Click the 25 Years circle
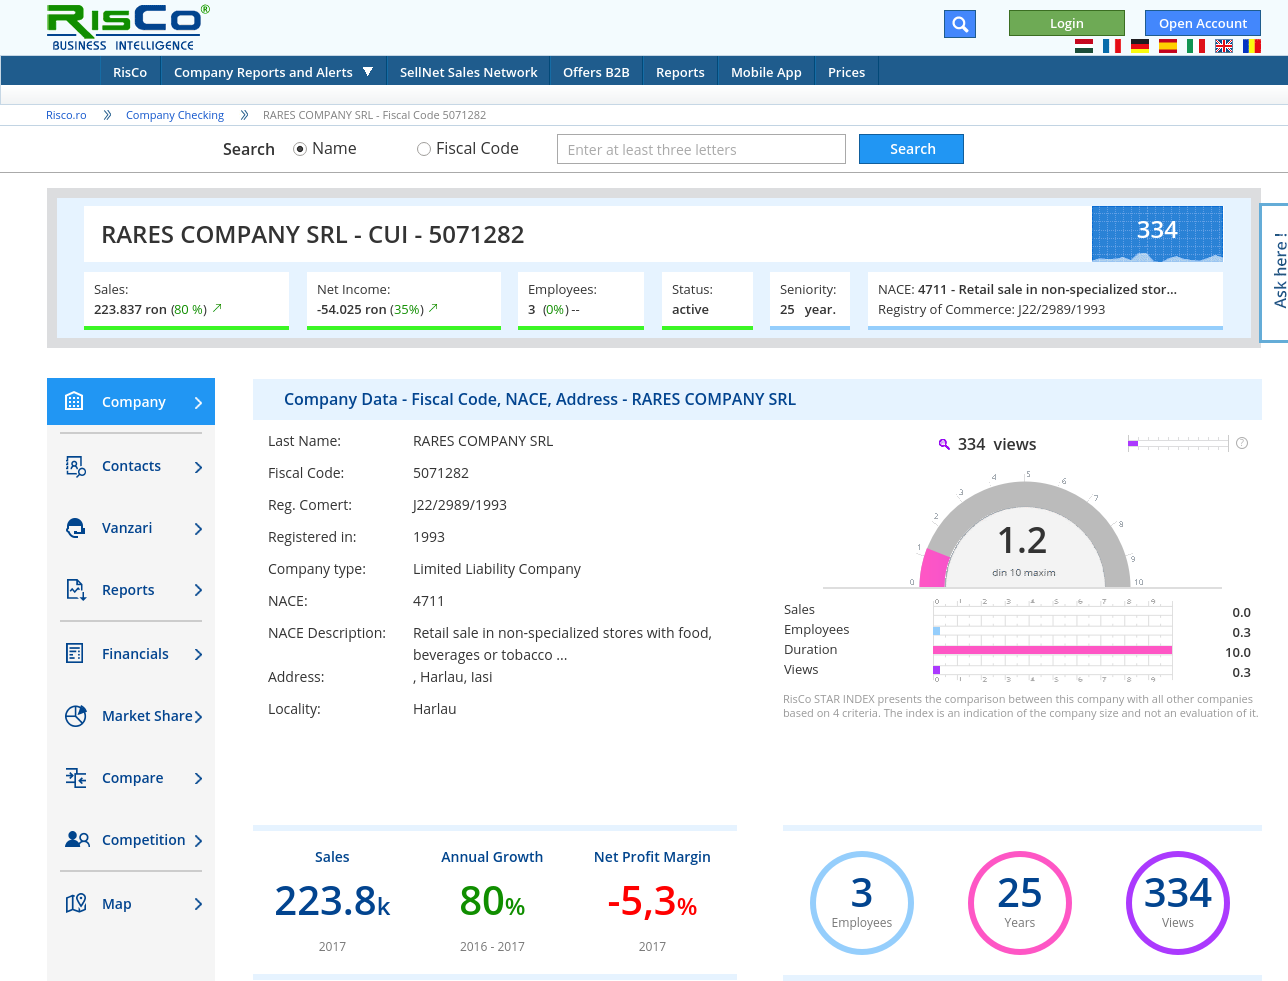The image size is (1288, 981). (x=1020, y=902)
